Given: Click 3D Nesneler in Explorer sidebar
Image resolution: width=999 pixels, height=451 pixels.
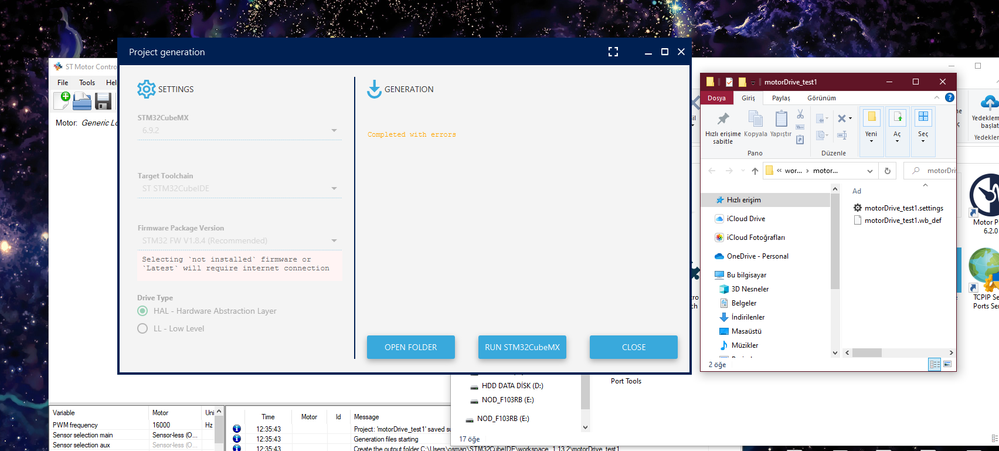Looking at the screenshot, I should [742, 289].
